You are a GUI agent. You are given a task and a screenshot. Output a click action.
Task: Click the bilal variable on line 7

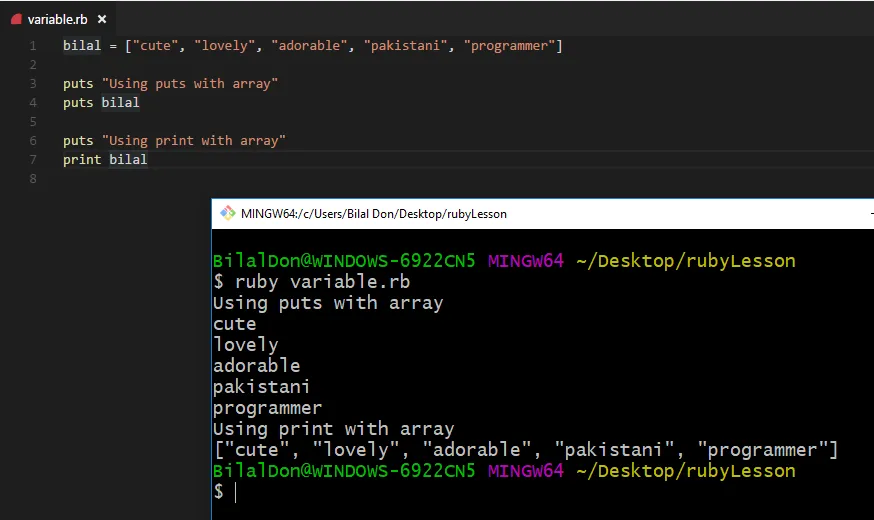(128, 159)
